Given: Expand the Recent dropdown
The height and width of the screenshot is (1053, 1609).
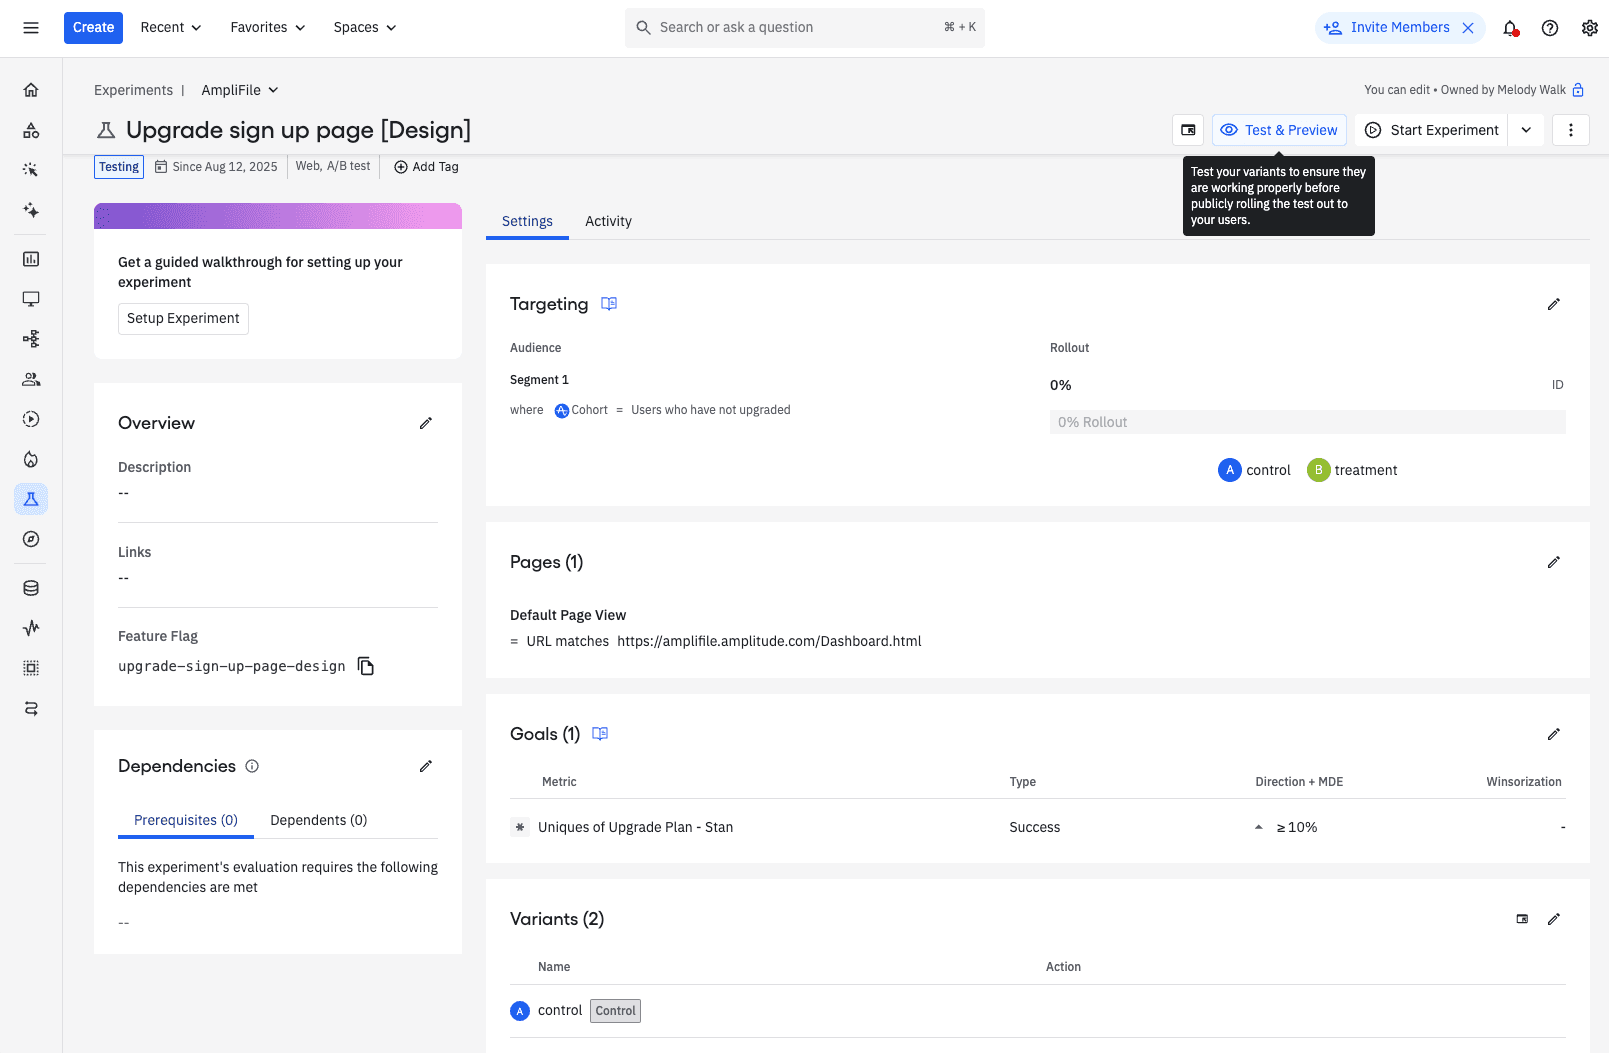Looking at the screenshot, I should point(171,28).
